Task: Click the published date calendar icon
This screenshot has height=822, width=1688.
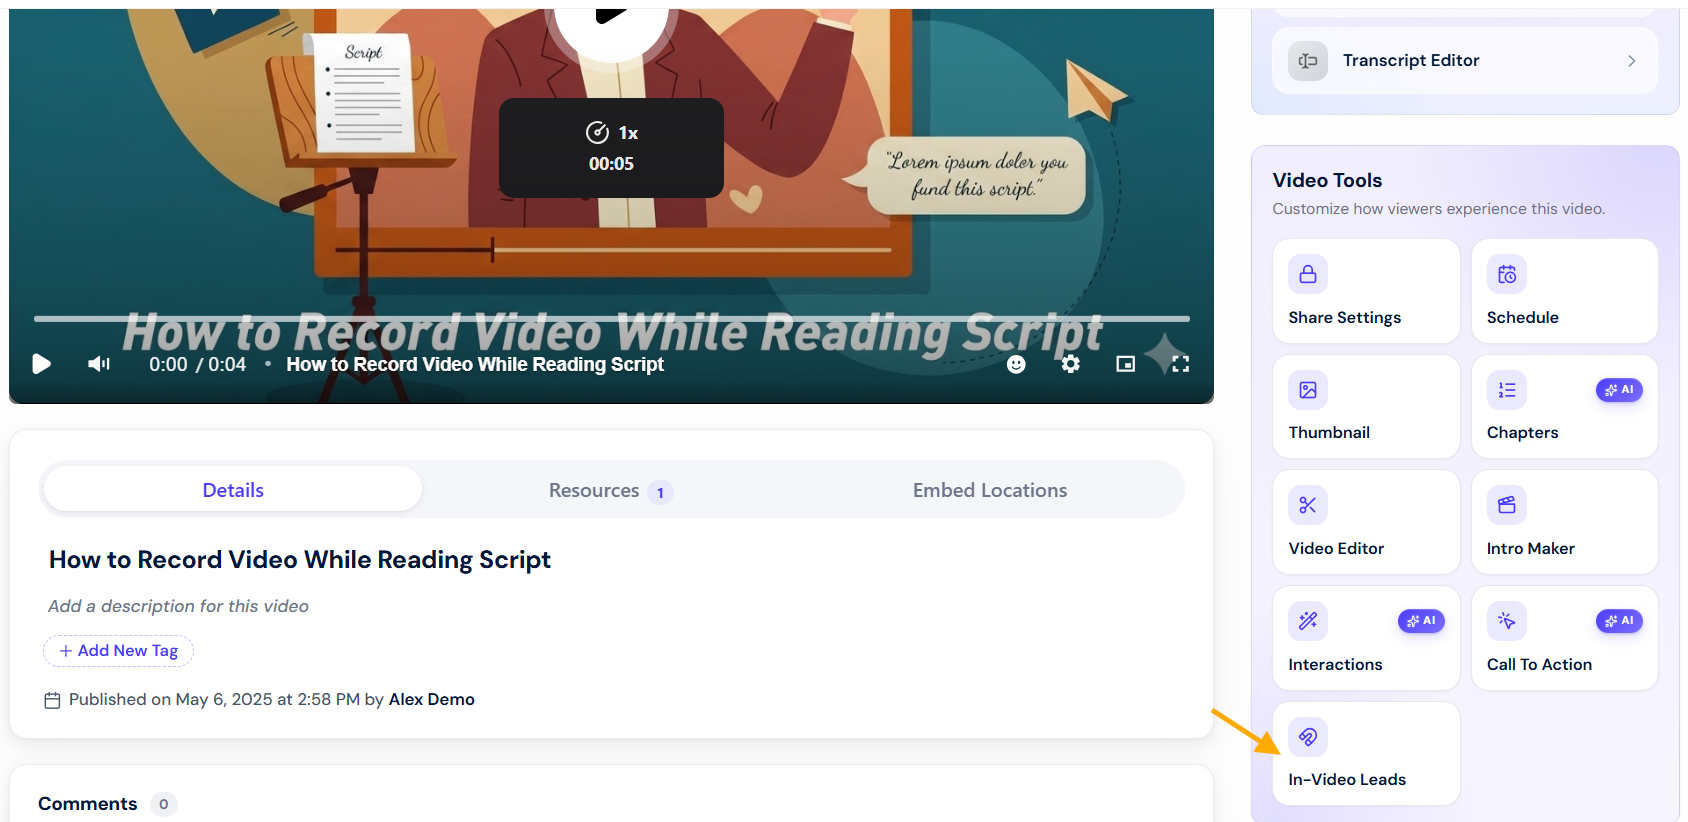Action: (x=53, y=700)
